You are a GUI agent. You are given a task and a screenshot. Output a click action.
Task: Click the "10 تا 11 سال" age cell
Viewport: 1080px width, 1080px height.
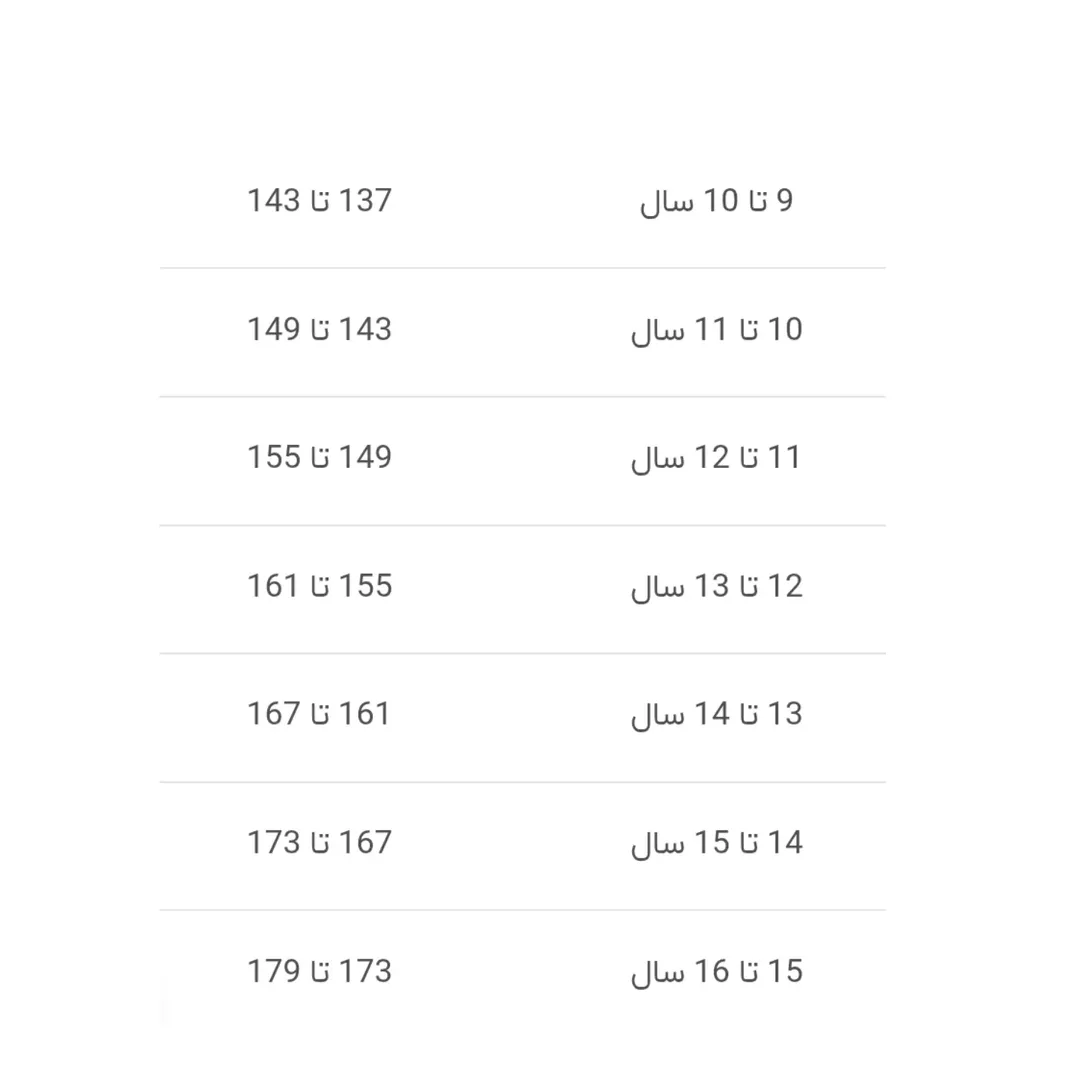(x=716, y=330)
